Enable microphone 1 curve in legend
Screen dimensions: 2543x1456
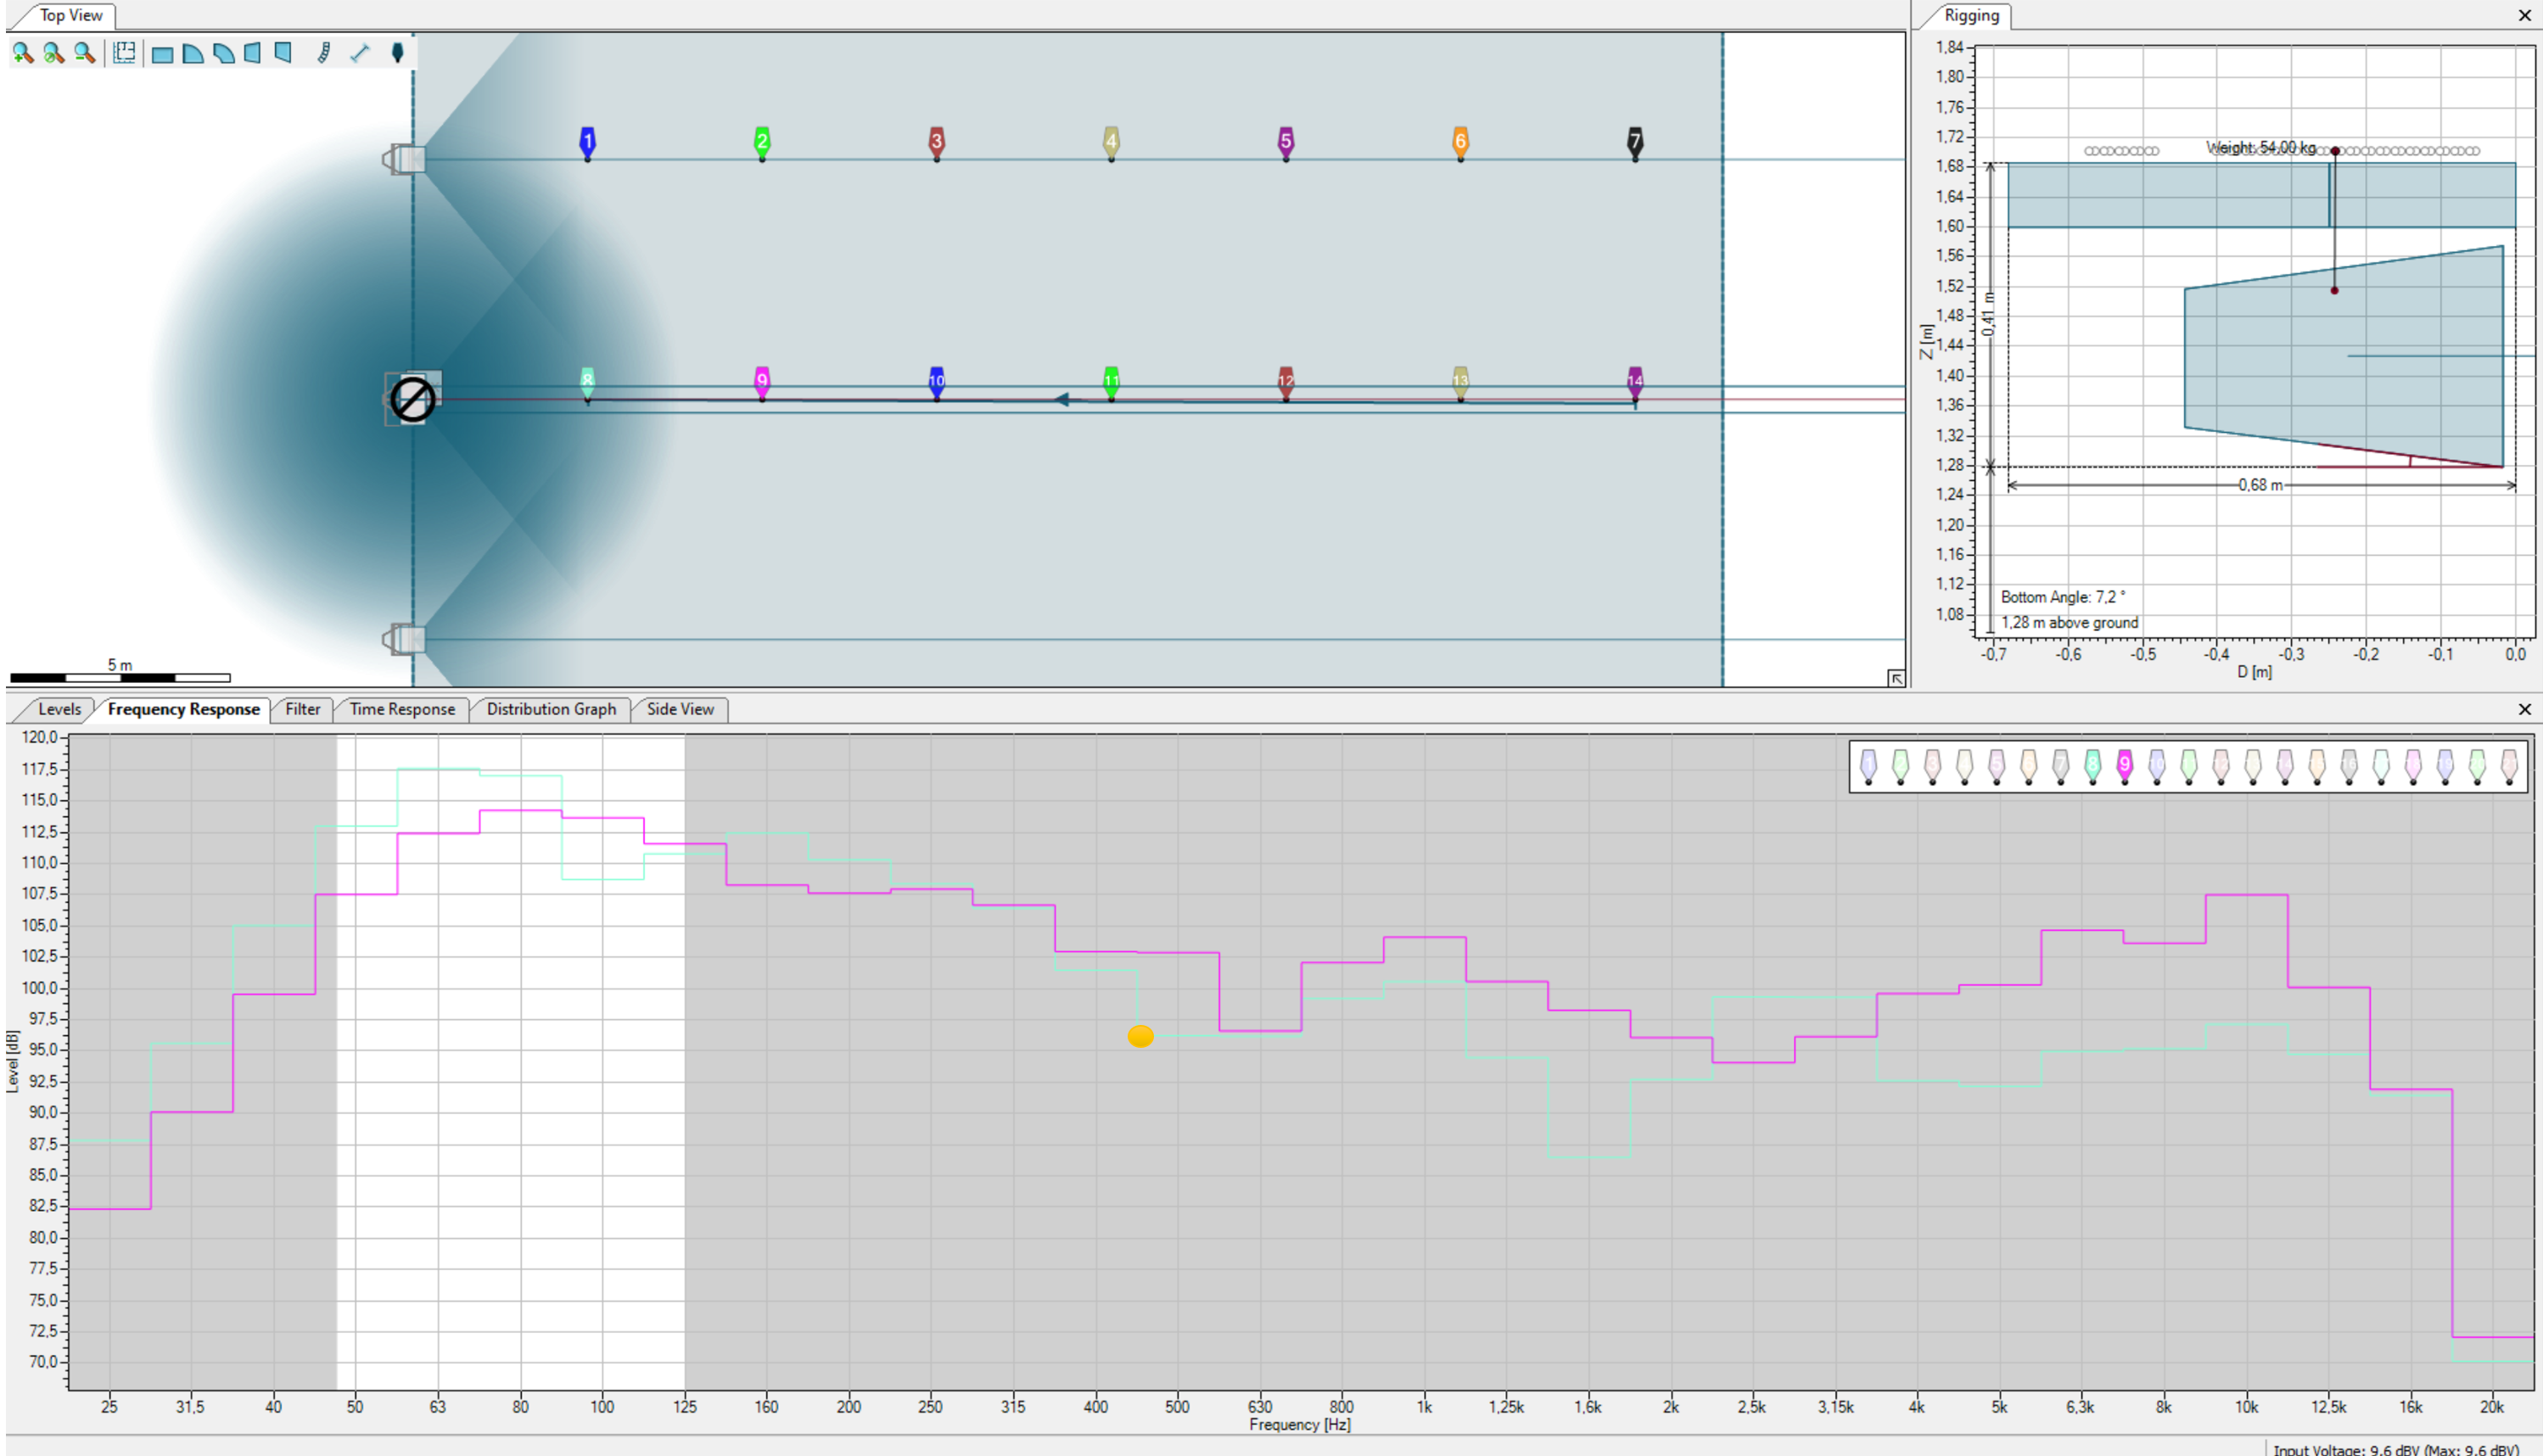pos(1868,766)
